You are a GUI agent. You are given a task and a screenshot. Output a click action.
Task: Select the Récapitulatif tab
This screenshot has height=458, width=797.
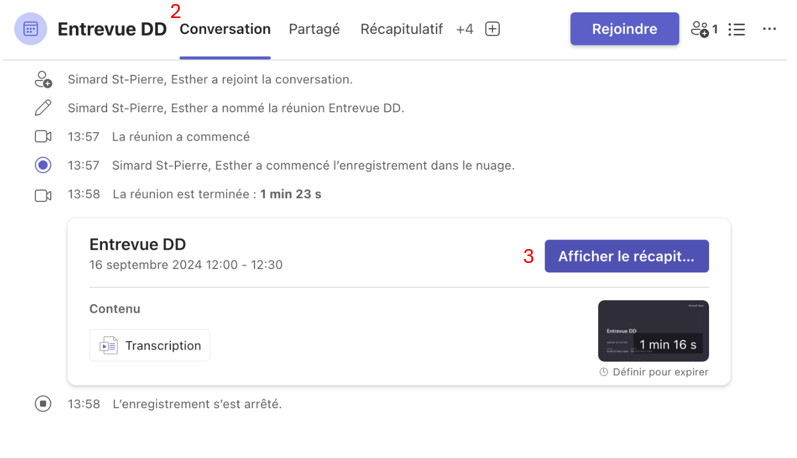401,29
